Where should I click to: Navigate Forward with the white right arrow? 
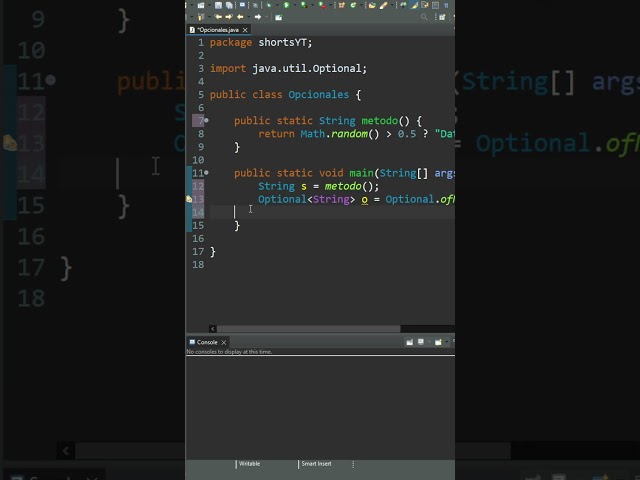coord(258,17)
